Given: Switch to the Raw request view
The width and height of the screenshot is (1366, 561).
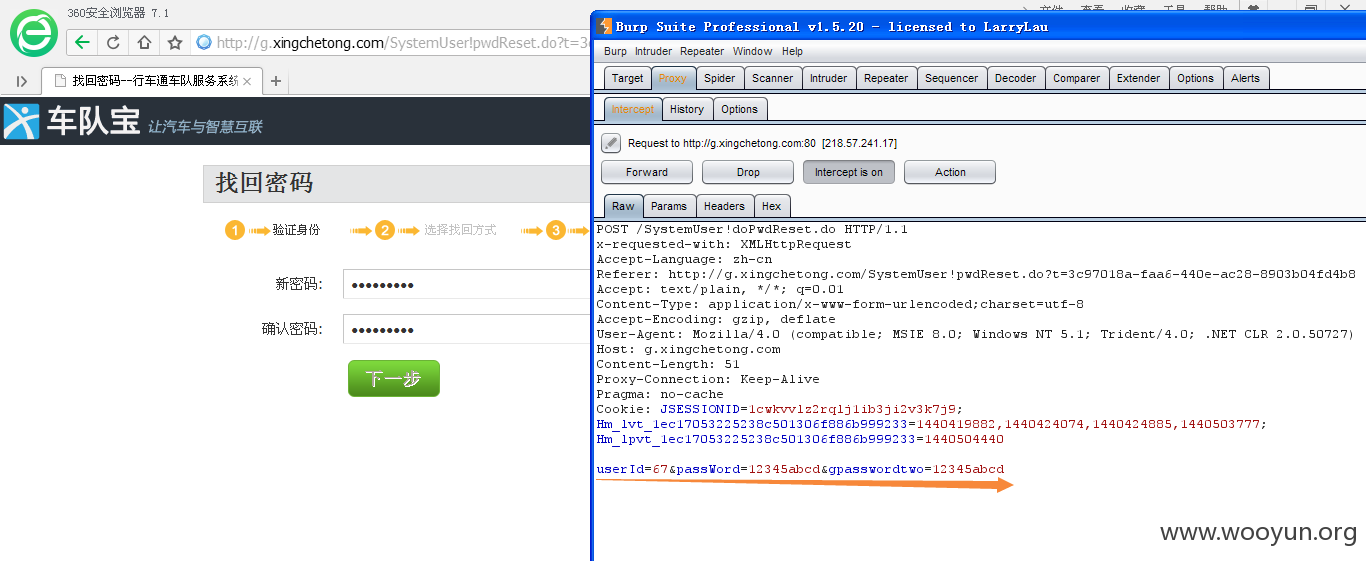Looking at the screenshot, I should 623,206.
